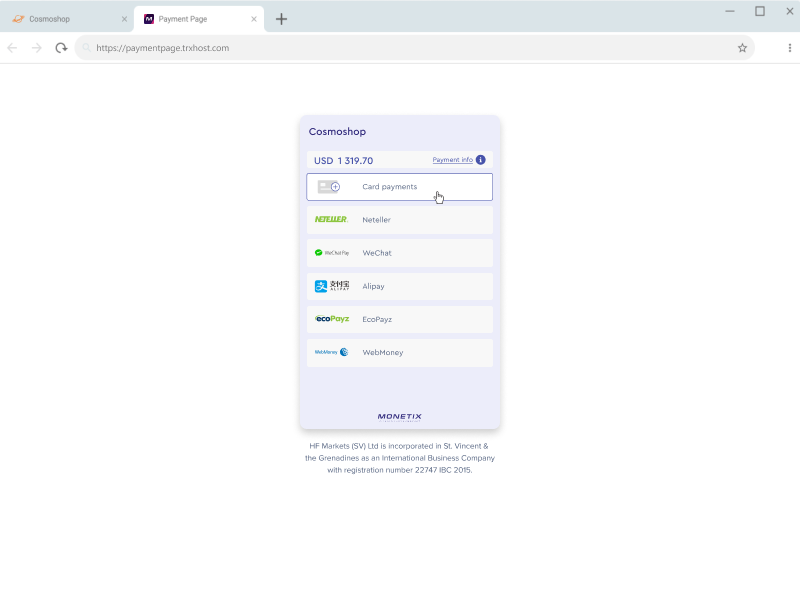Click the ecoPayz logo
The height and width of the screenshot is (600, 800).
click(332, 319)
